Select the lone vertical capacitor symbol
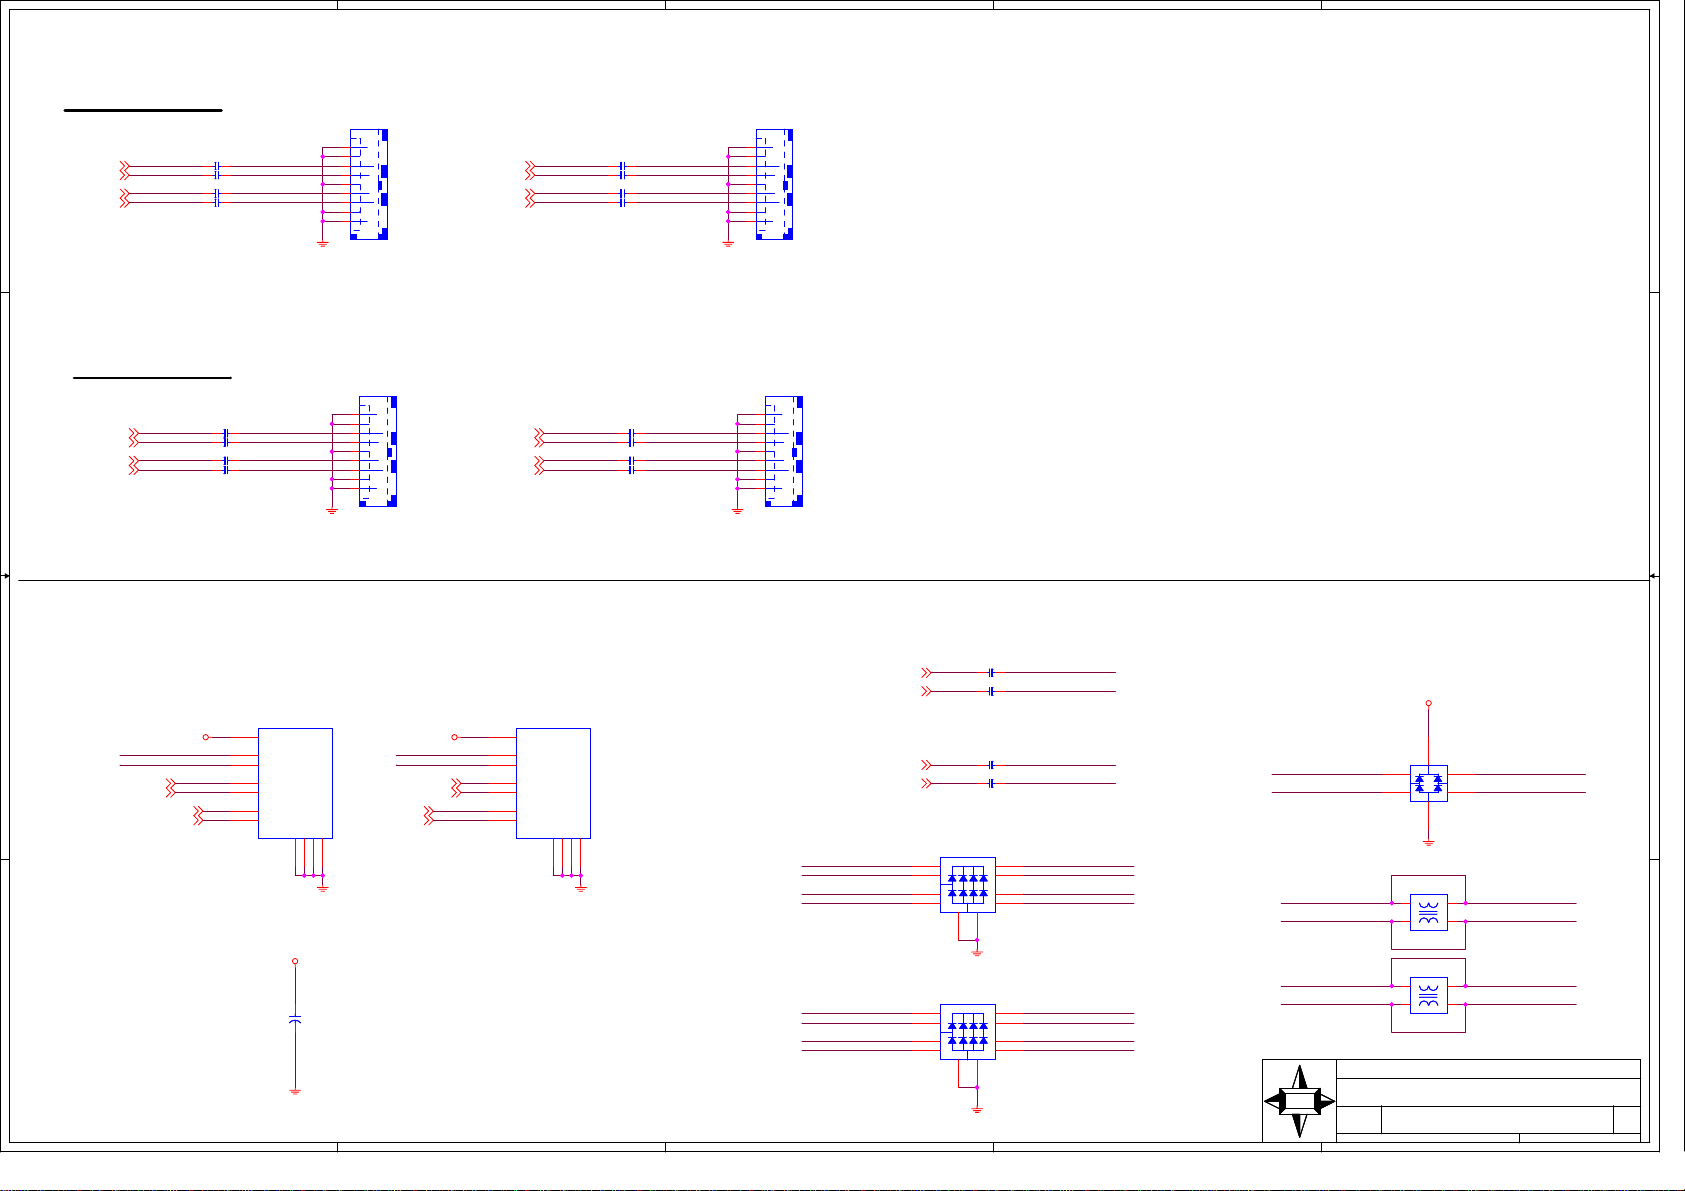Screen dimensions: 1685x1191 click(295, 1019)
